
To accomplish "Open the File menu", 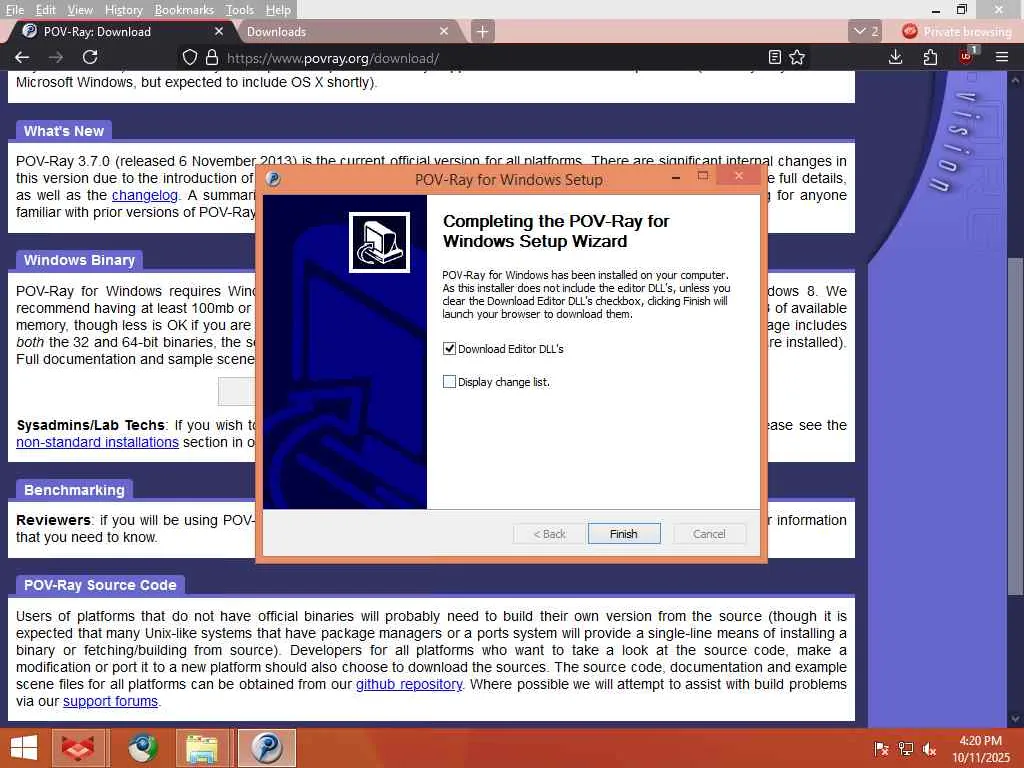I will pyautogui.click(x=13, y=10).
